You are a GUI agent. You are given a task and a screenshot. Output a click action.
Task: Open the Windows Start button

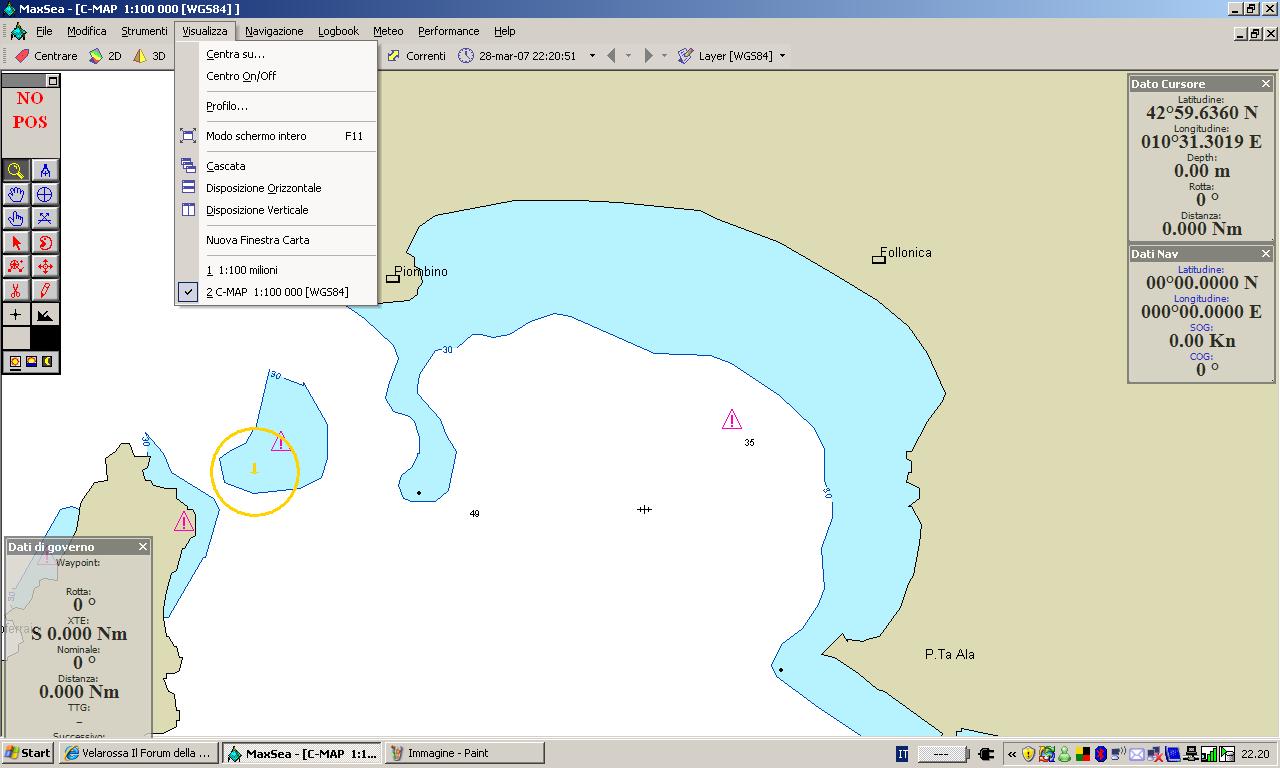(27, 753)
